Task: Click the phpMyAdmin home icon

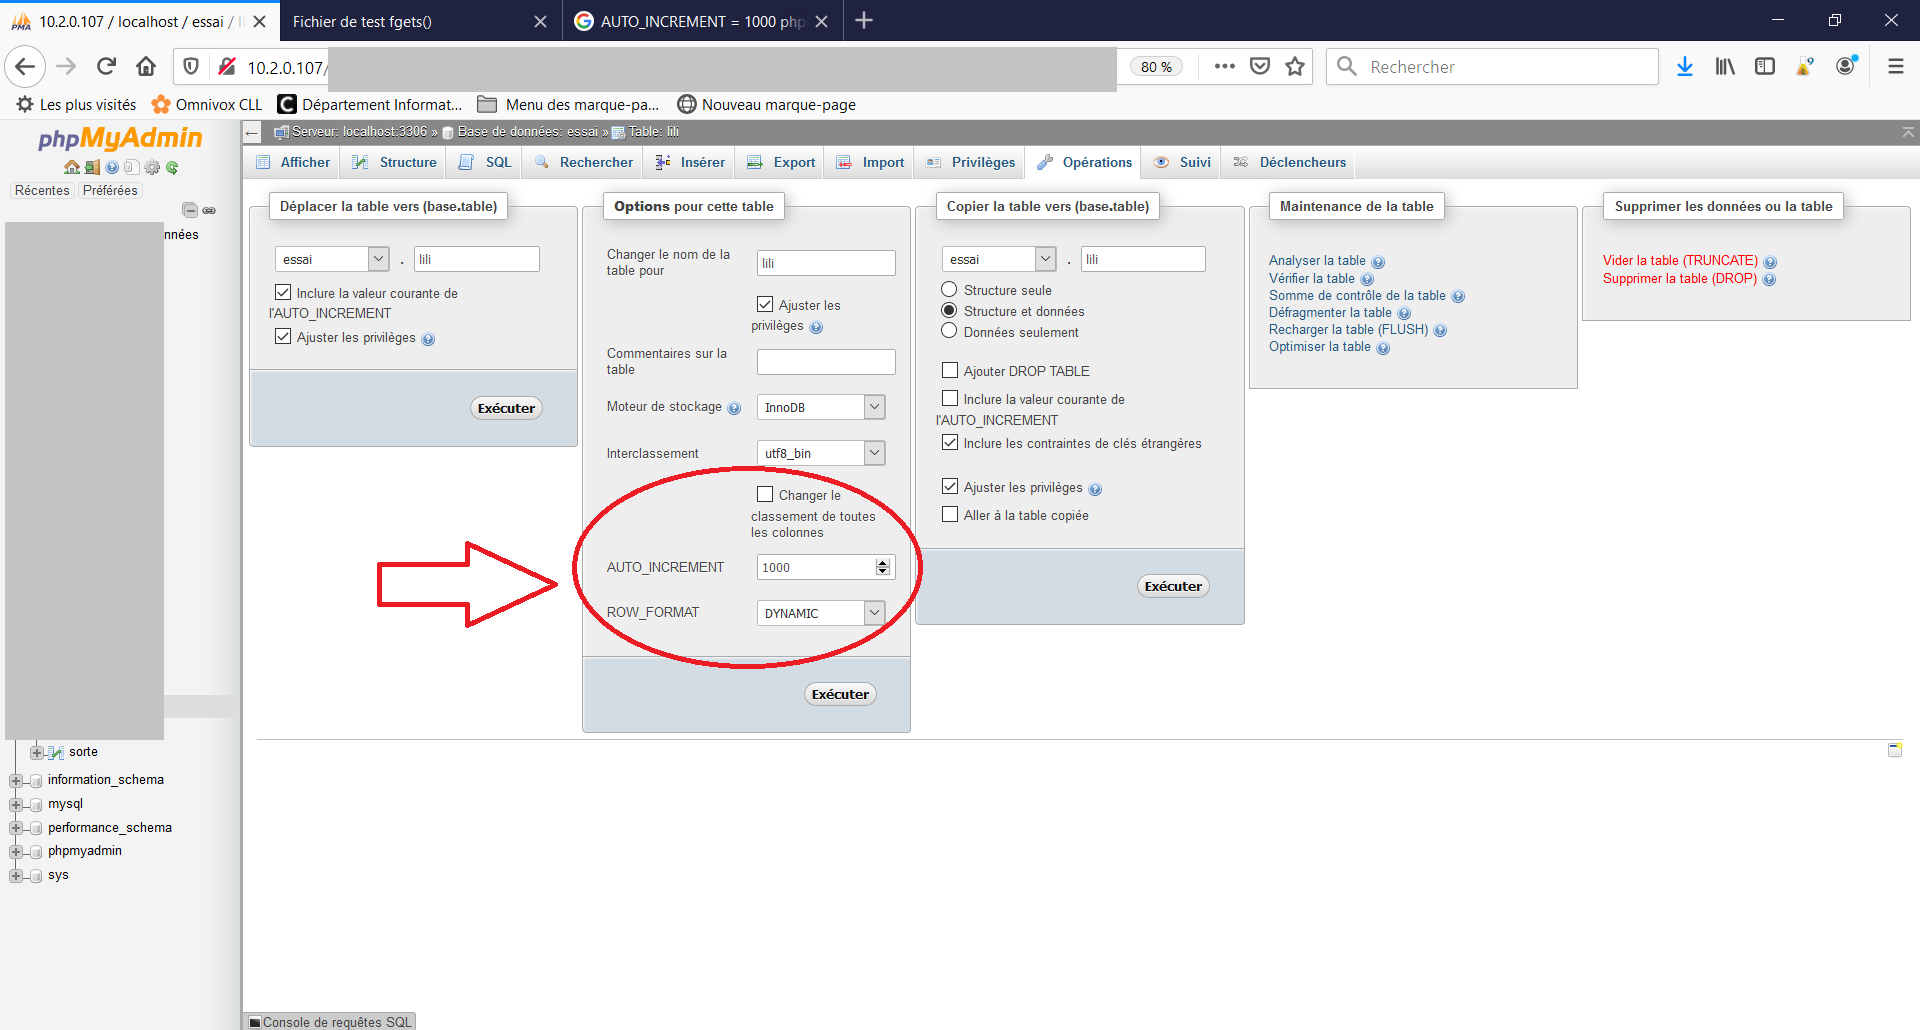Action: coord(71,168)
